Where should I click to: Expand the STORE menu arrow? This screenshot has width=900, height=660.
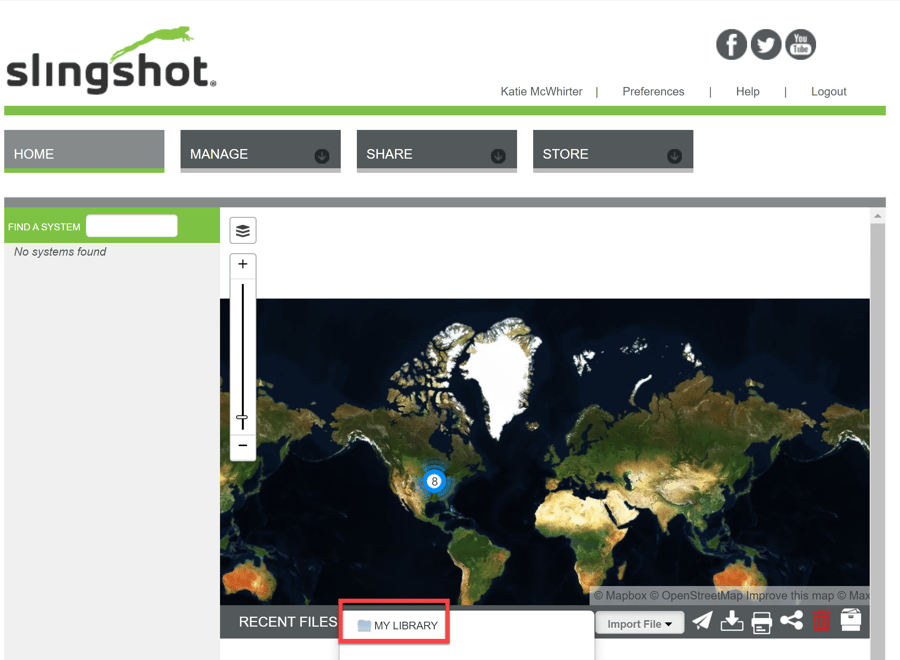pos(674,156)
